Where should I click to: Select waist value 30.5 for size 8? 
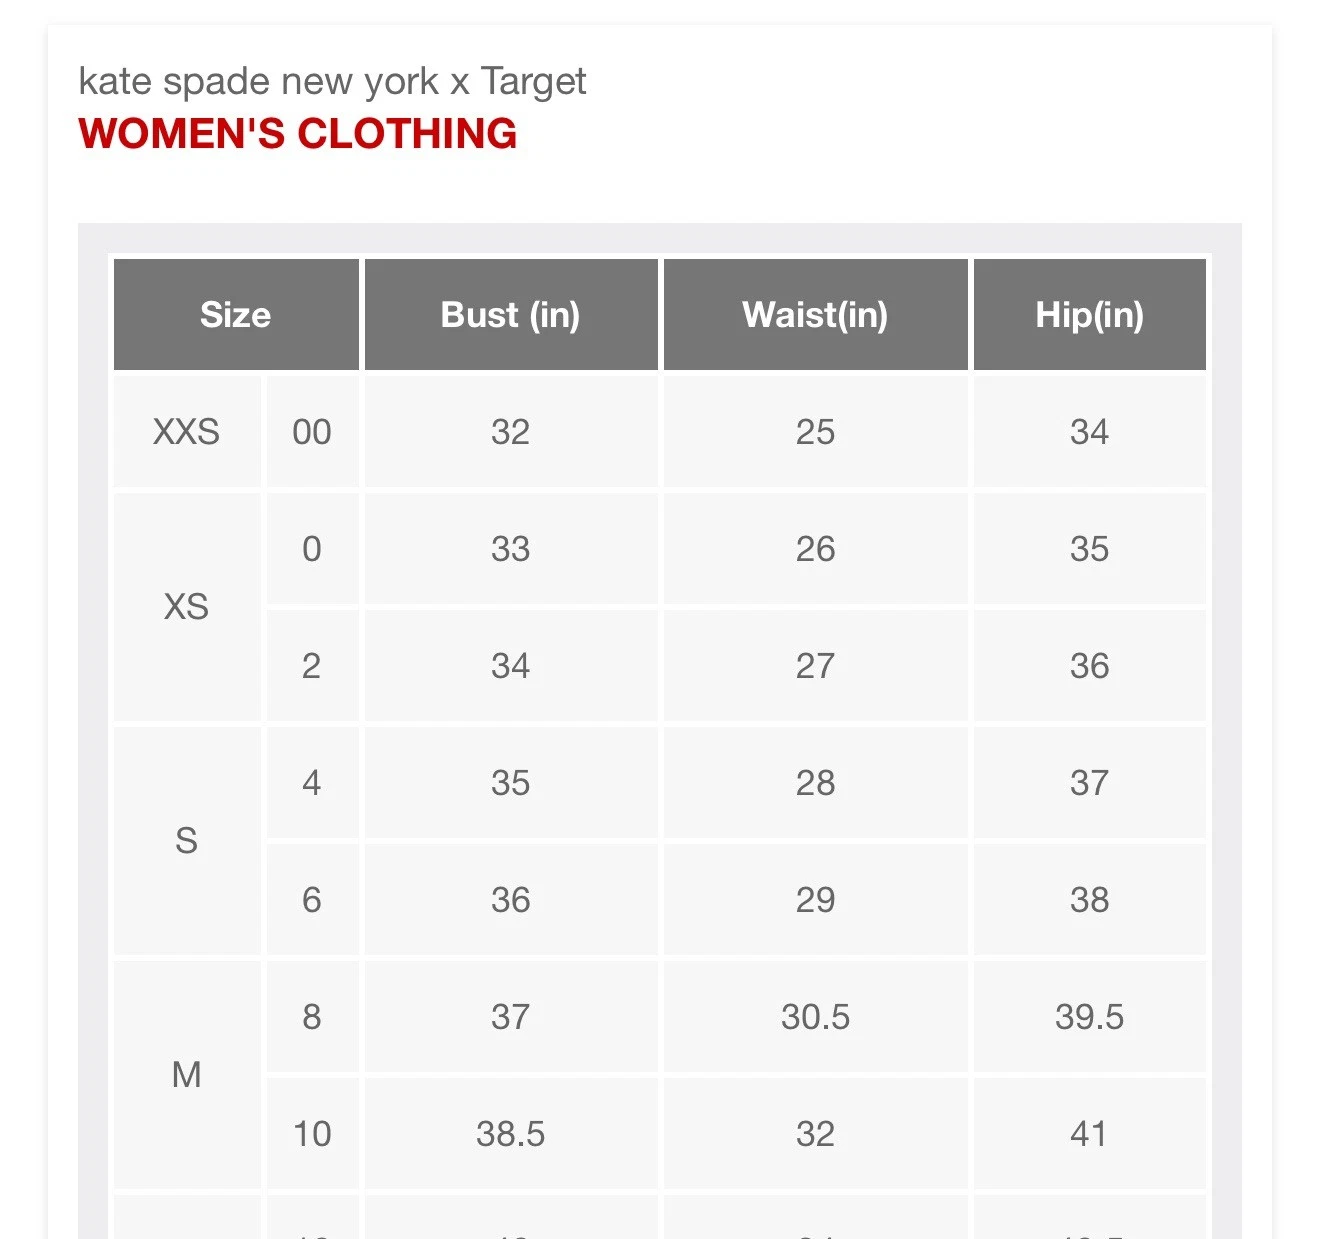(815, 1017)
